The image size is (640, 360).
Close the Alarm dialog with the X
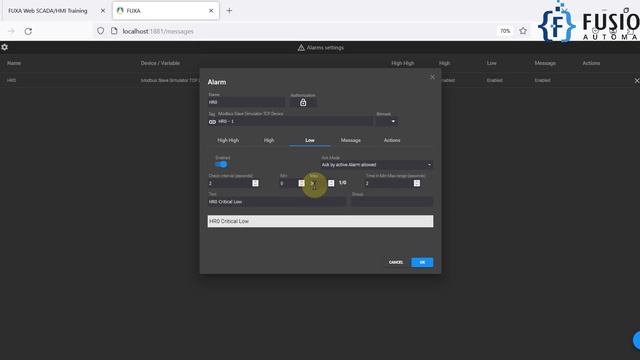[432, 77]
